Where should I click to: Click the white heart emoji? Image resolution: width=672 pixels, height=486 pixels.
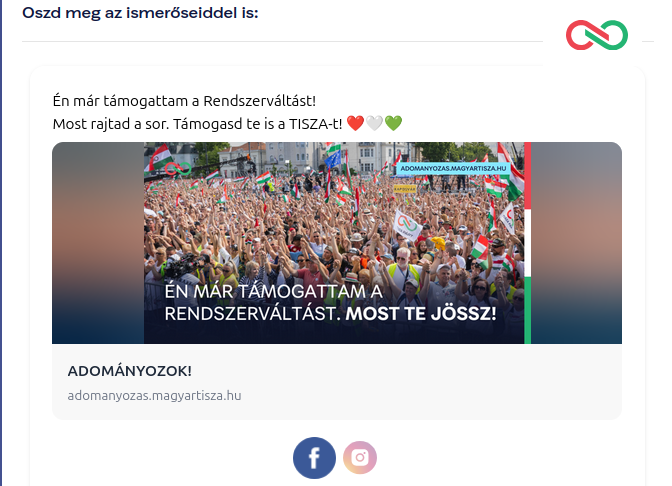(x=374, y=123)
